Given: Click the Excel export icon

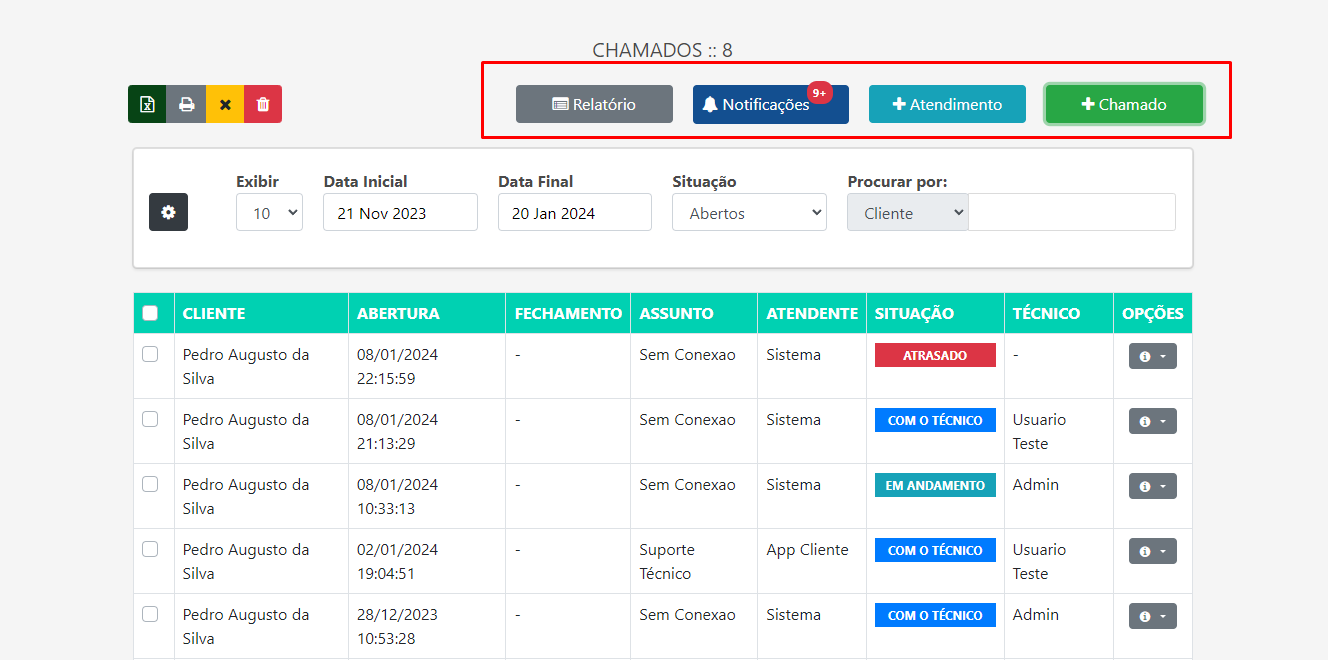Looking at the screenshot, I should 147,104.
